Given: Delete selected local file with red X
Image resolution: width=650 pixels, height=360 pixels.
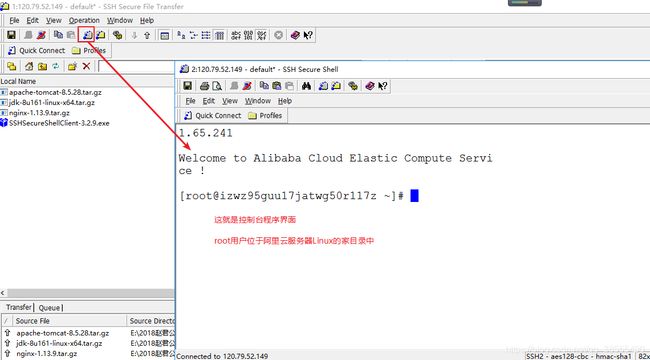Looking at the screenshot, I should pos(86,66).
